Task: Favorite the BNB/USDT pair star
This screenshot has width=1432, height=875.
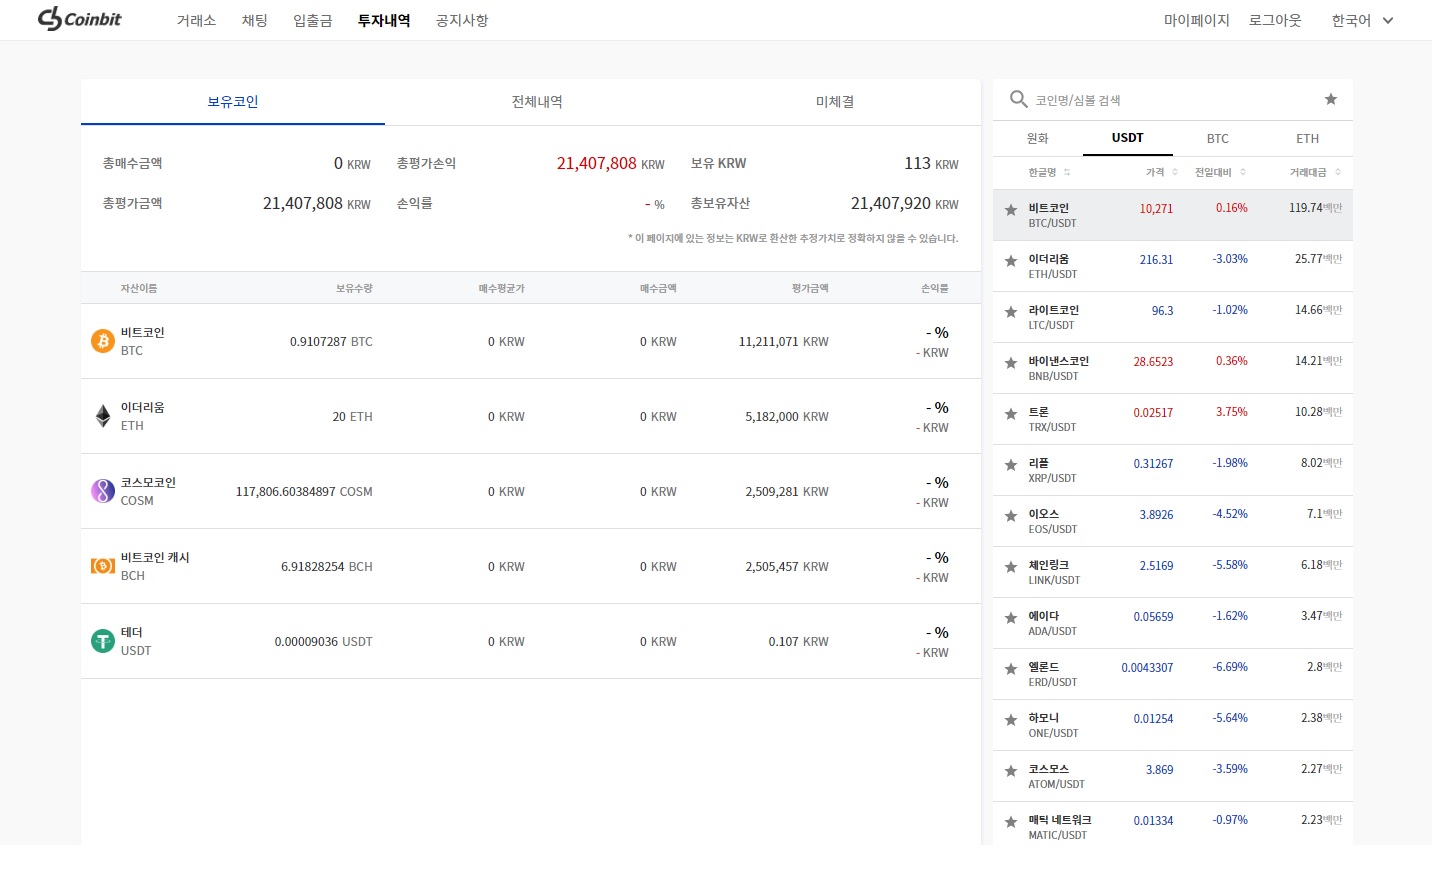Action: click(1010, 363)
